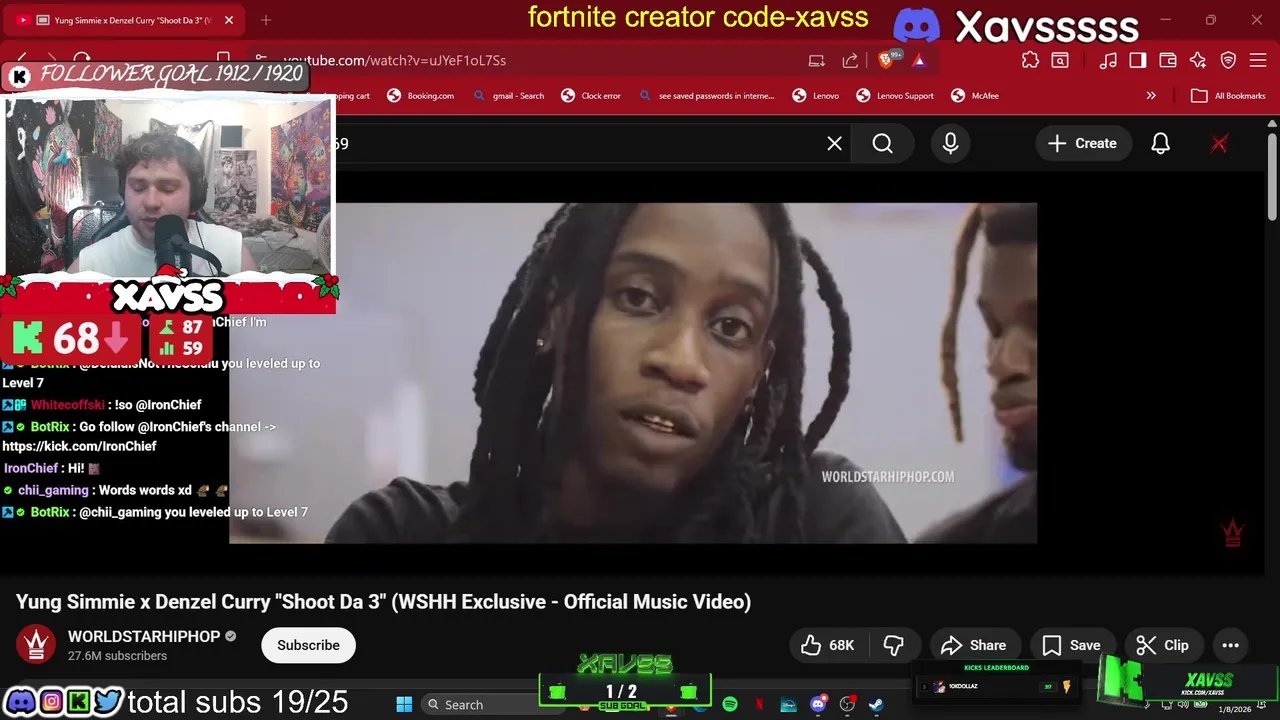Viewport: 1280px width, 720px height.
Task: Click the Share button
Action: pos(973,645)
